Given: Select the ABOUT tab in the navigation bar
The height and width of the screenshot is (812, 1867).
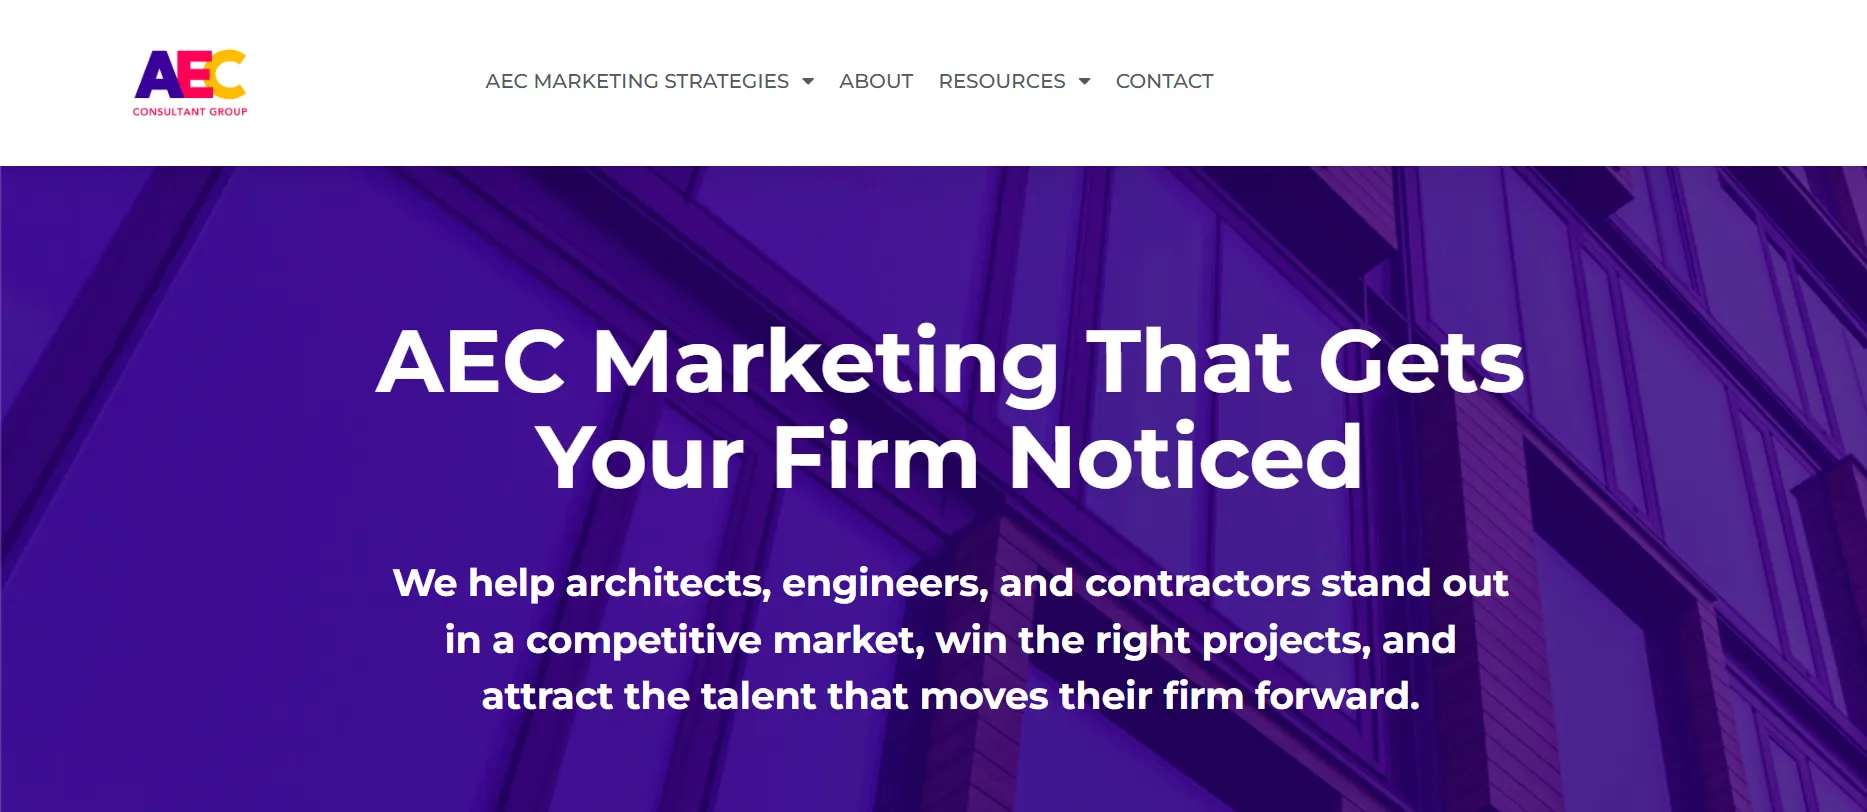Looking at the screenshot, I should point(876,81).
